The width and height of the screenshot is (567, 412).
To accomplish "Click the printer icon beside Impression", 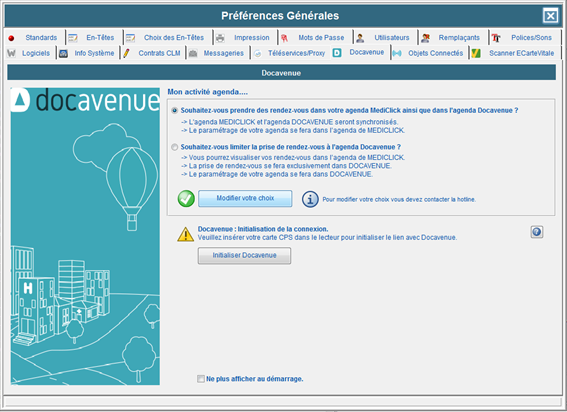I will tap(220, 38).
